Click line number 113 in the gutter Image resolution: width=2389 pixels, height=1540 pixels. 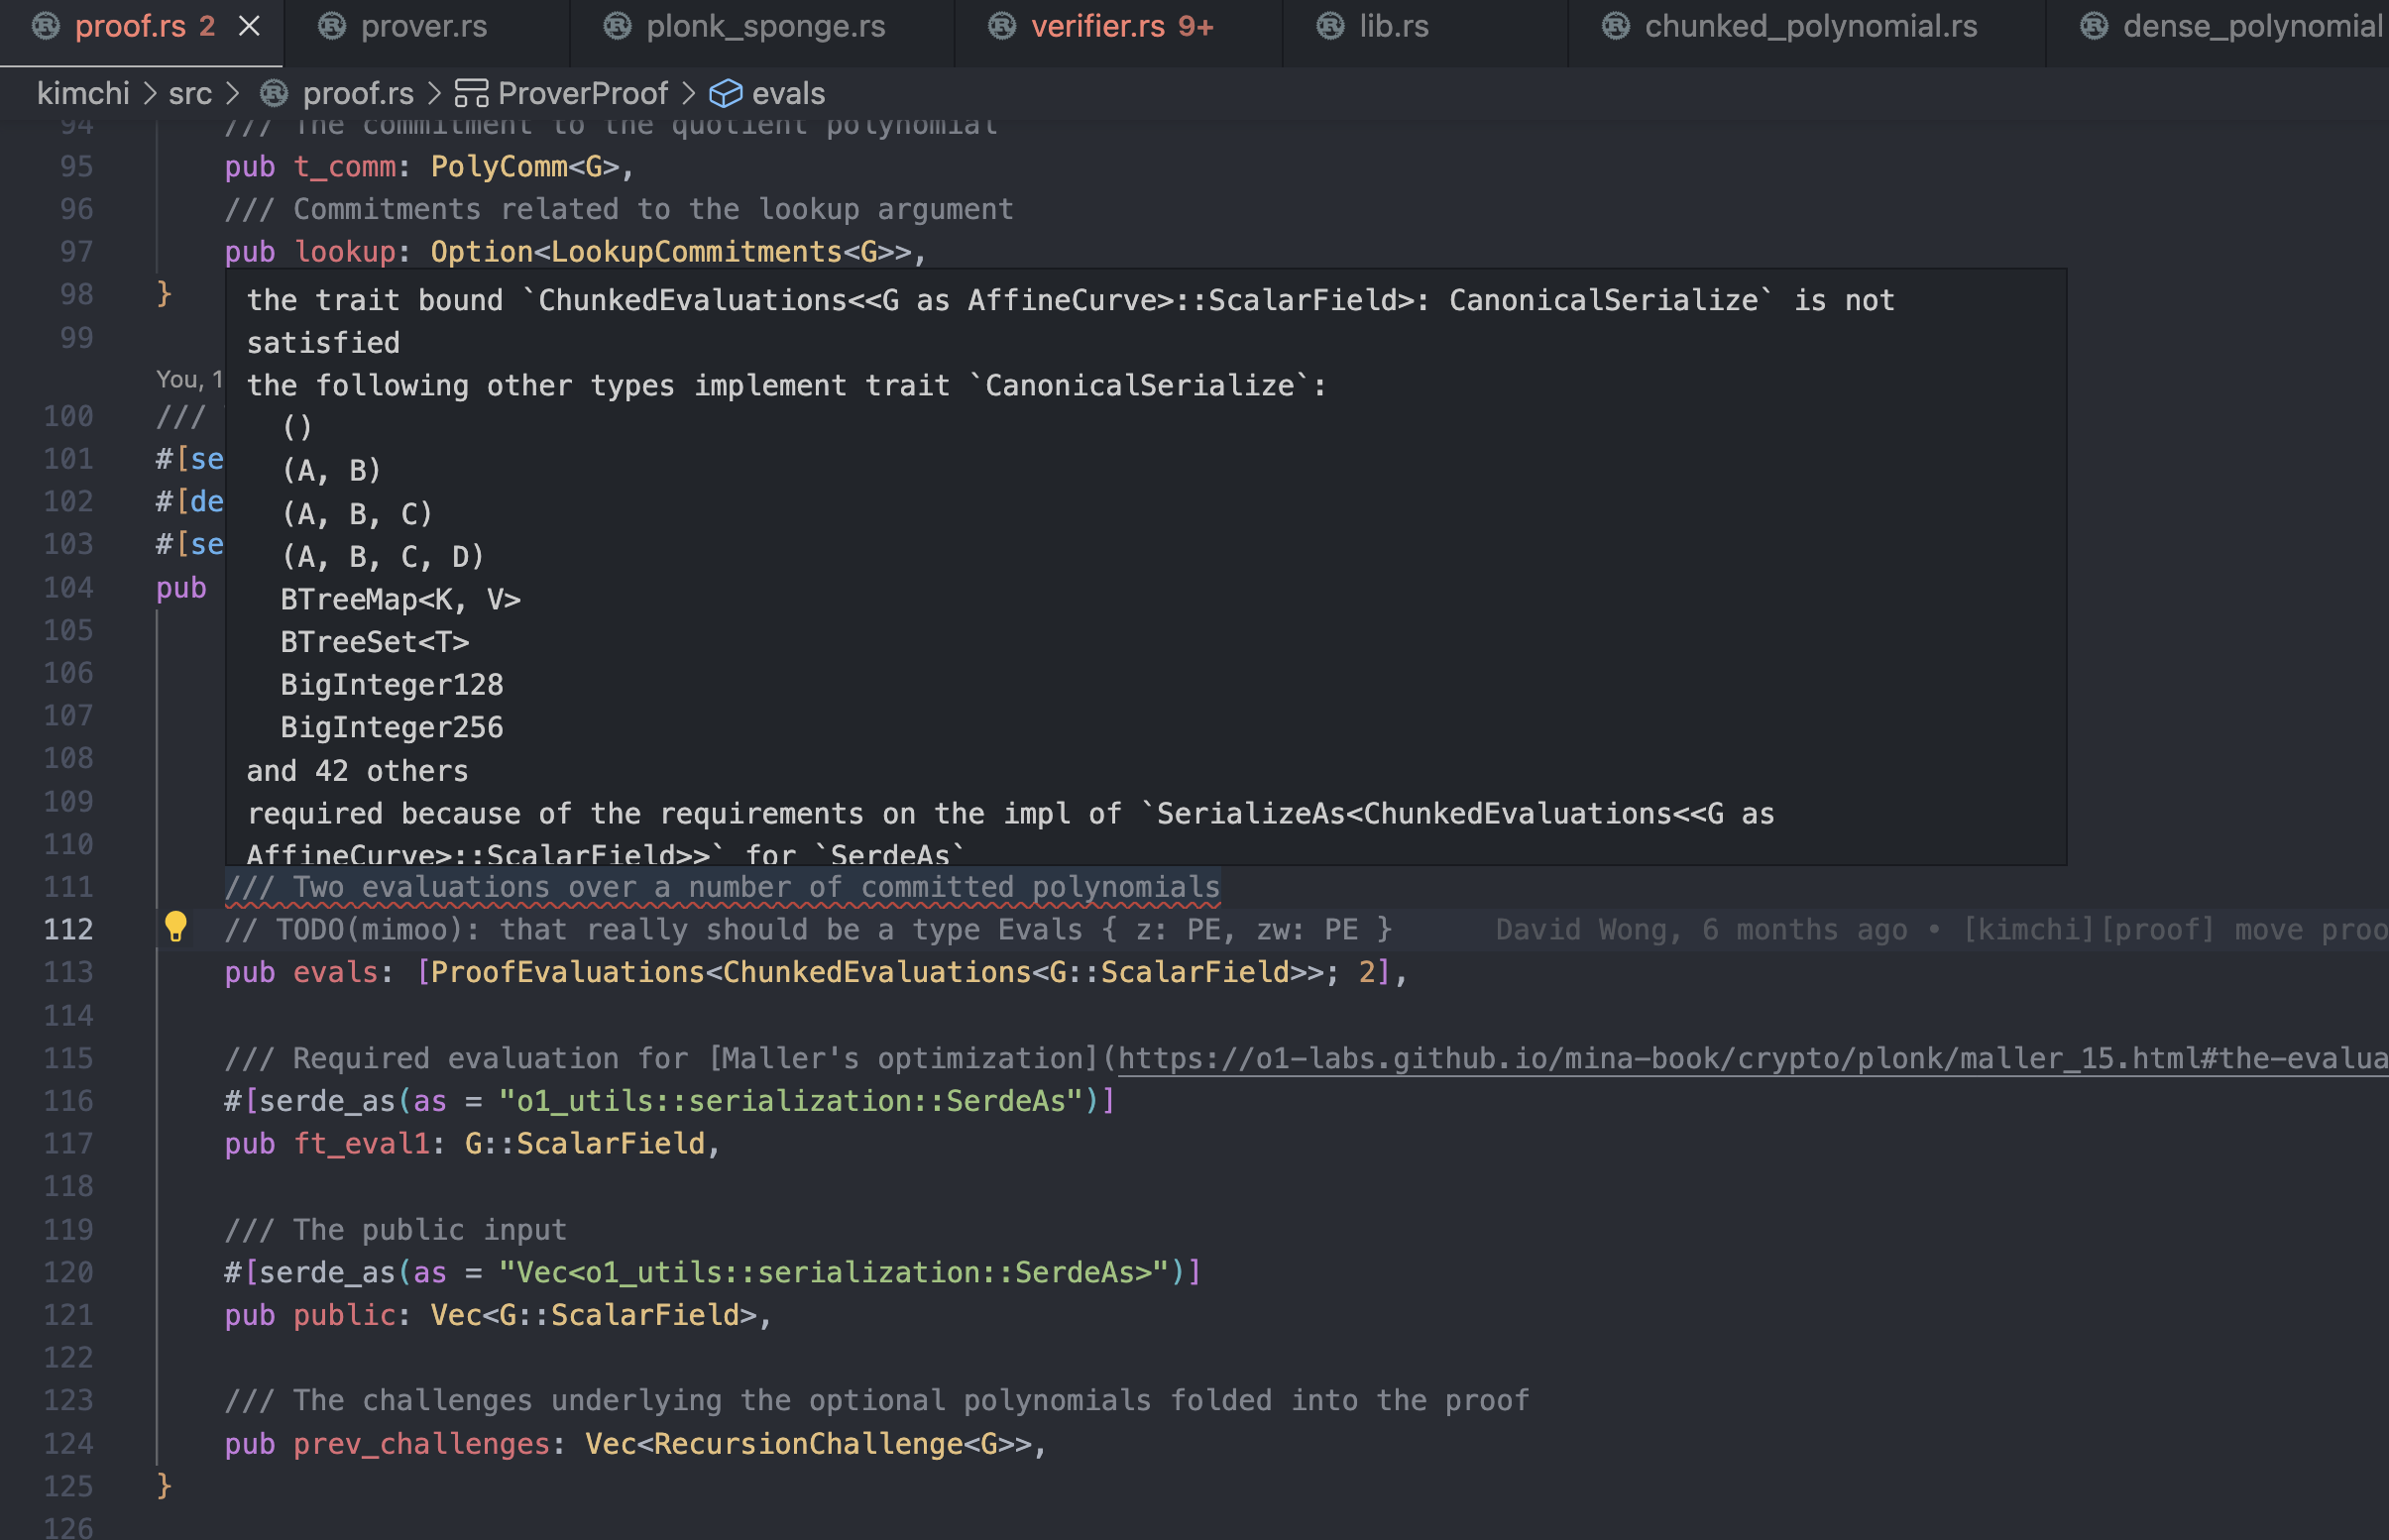68,972
